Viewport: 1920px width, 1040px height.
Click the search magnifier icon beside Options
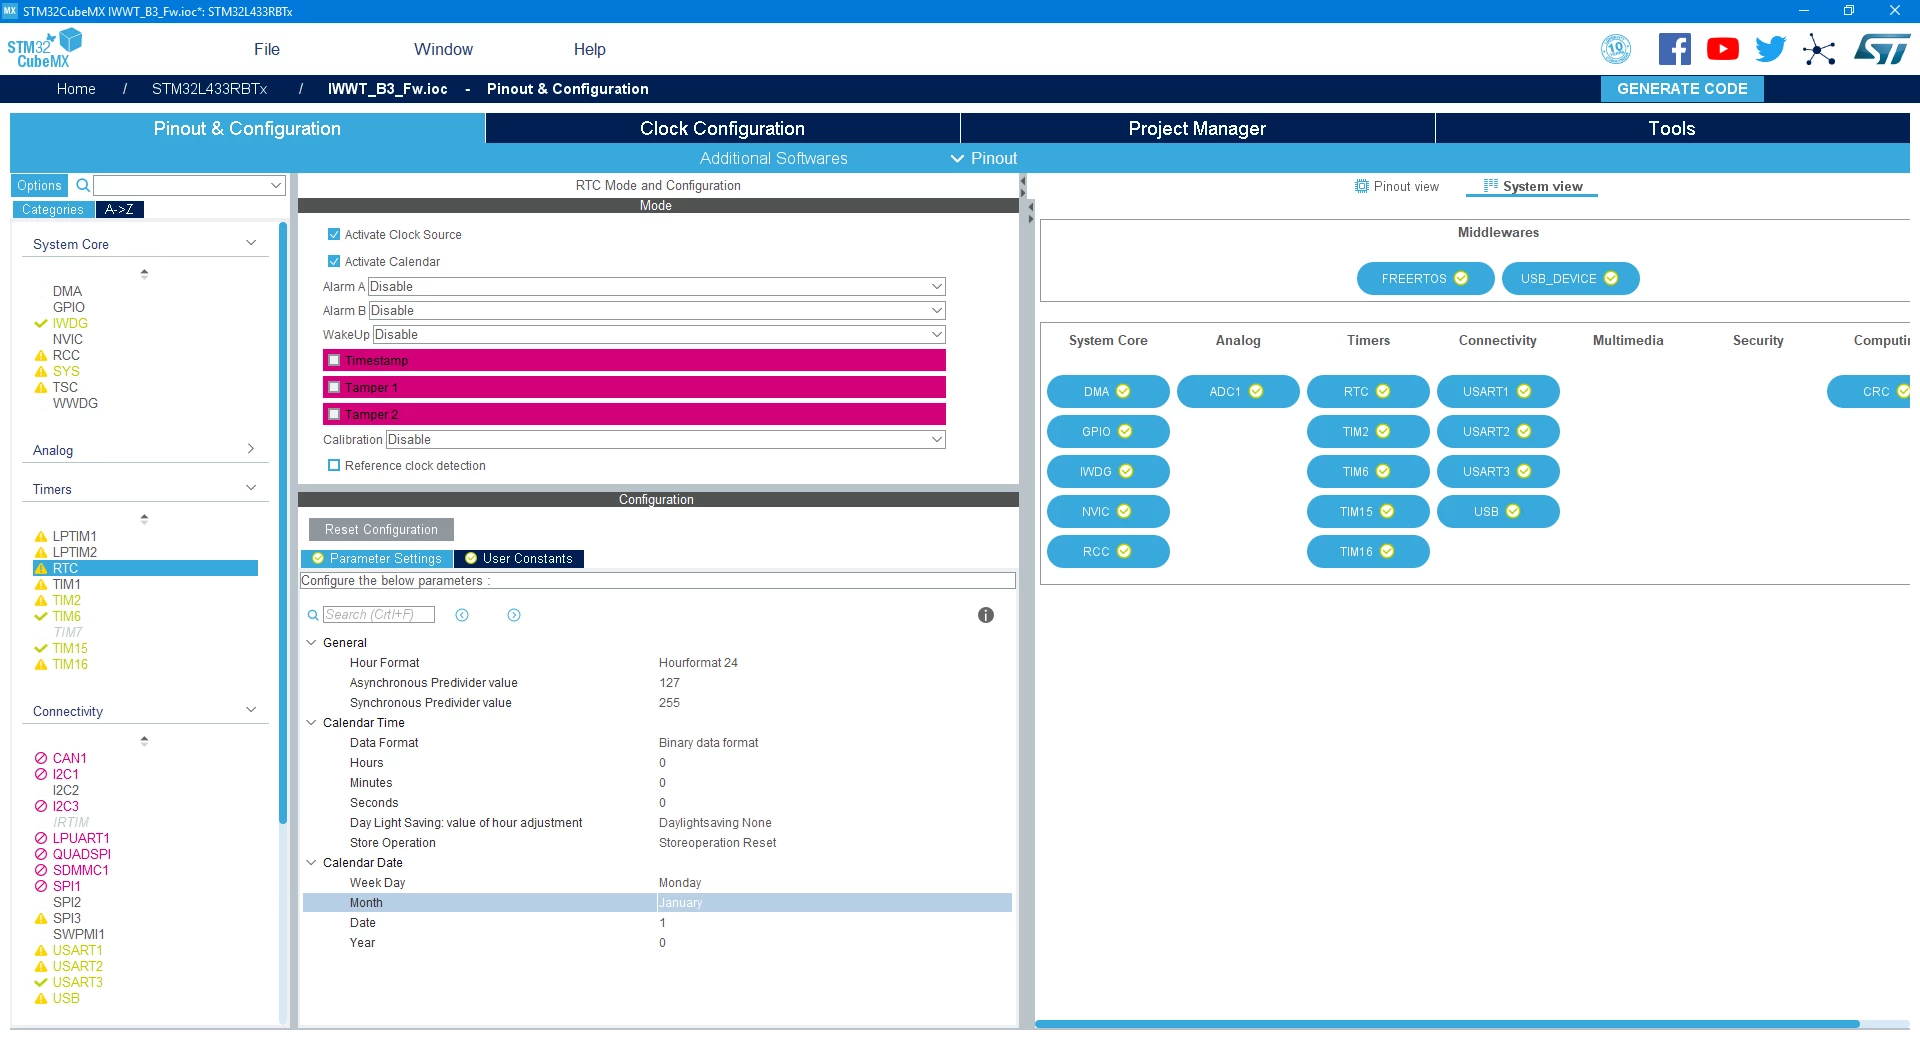click(x=83, y=185)
